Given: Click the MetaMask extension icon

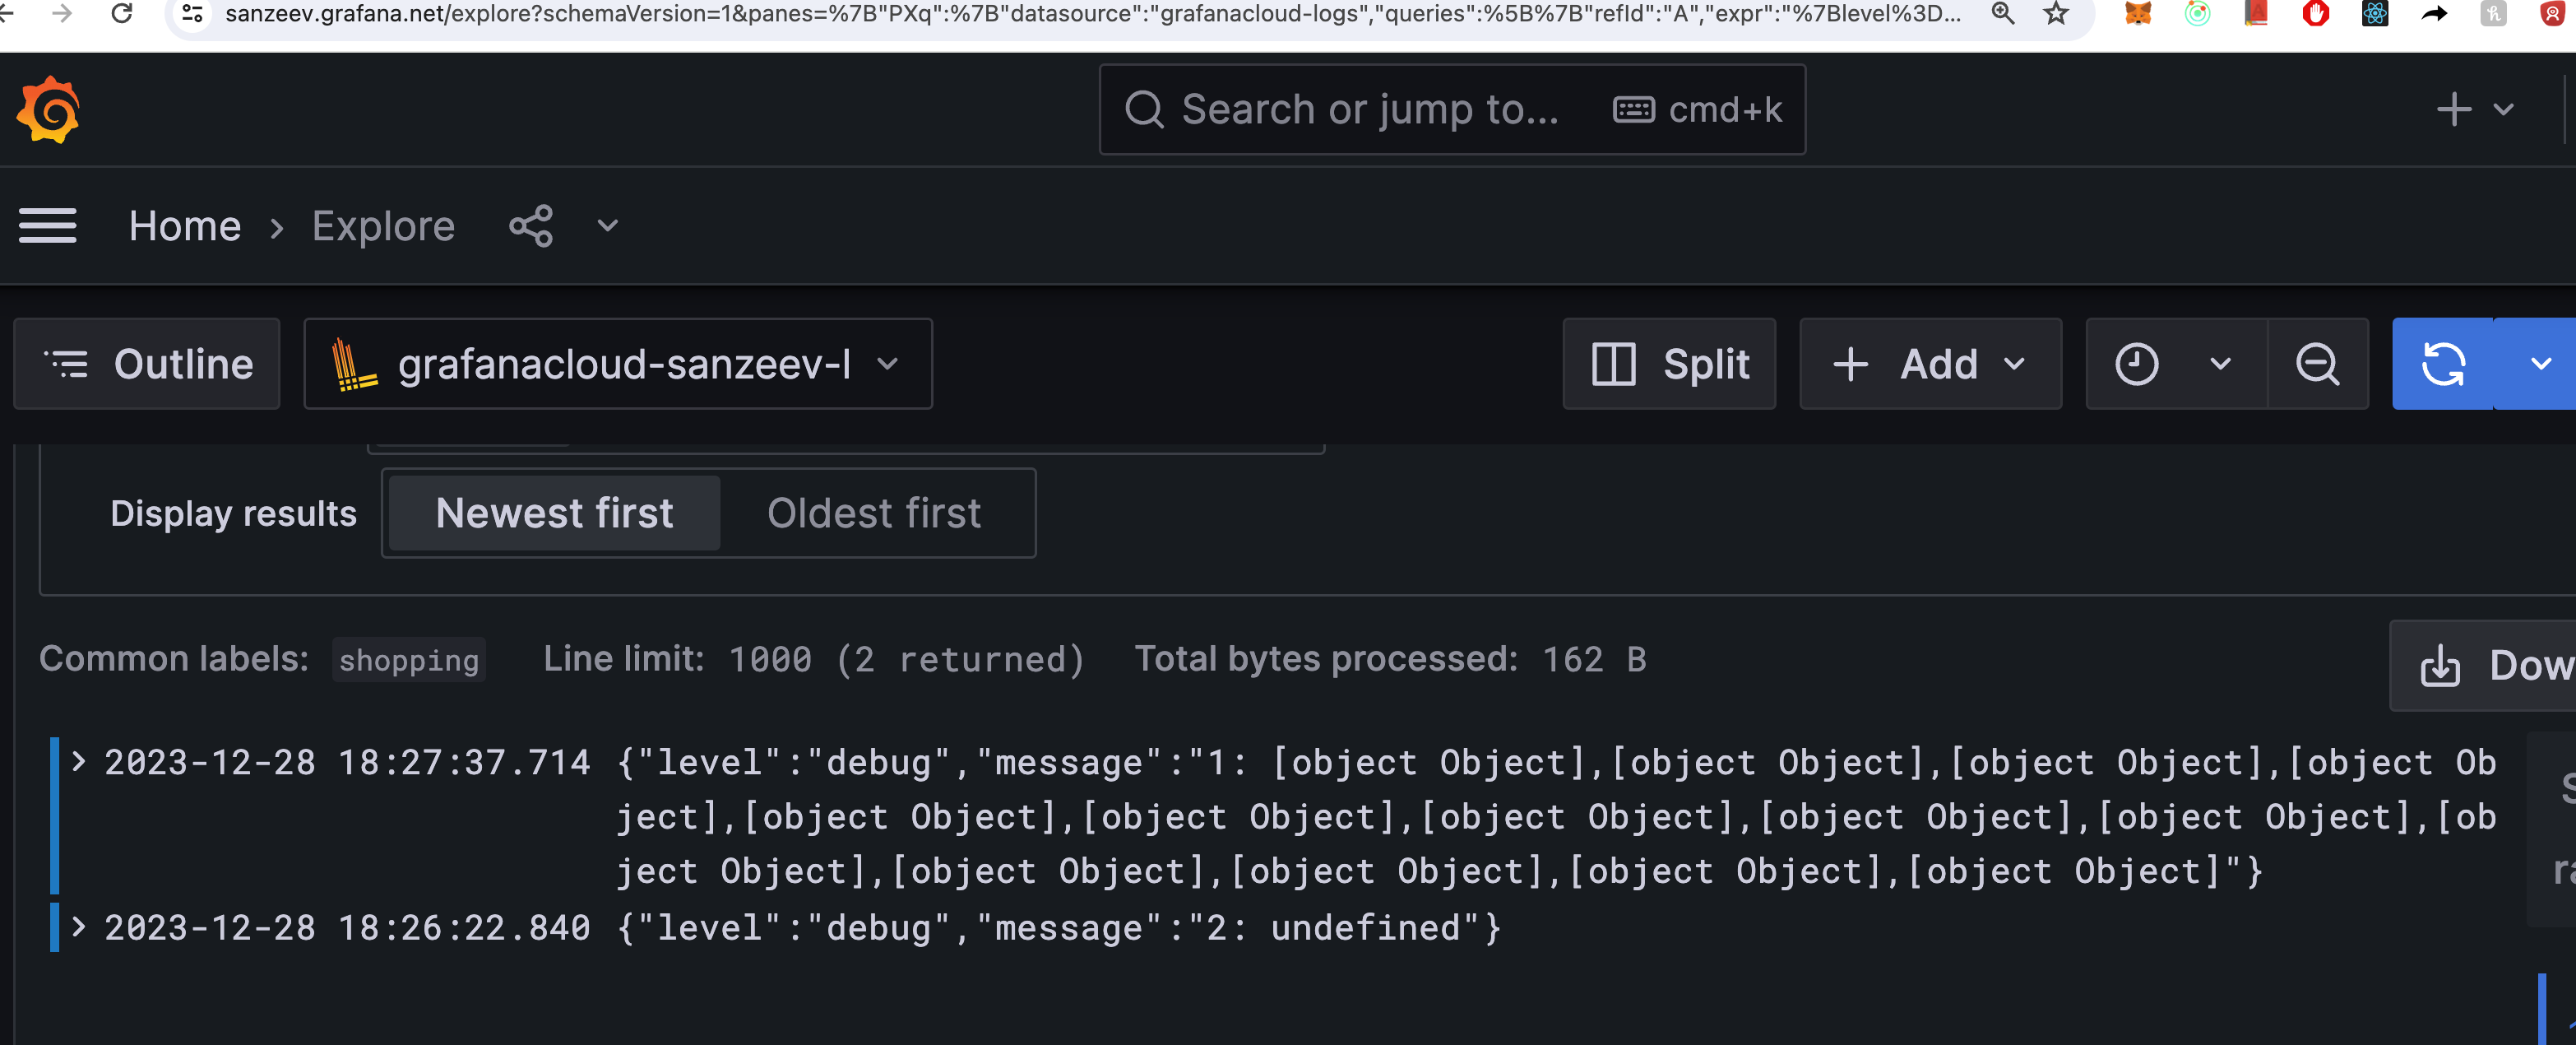Looking at the screenshot, I should [2137, 14].
